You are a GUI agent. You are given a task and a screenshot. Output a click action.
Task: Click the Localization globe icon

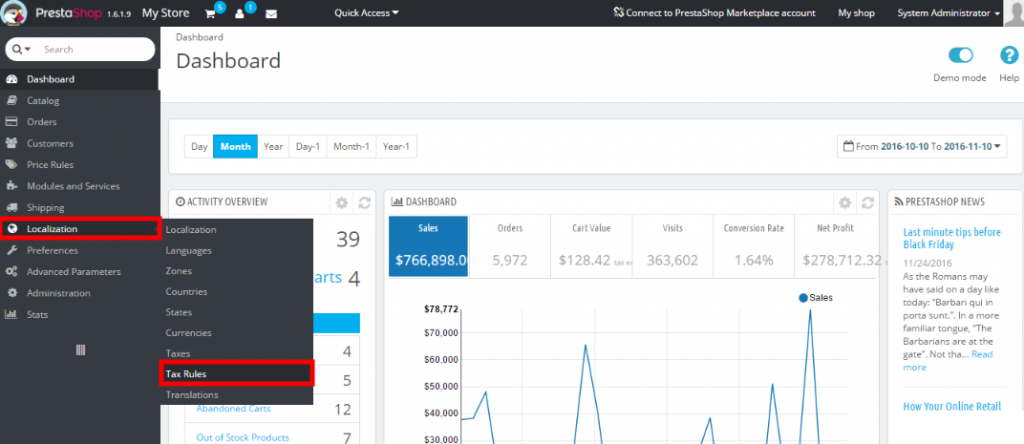click(11, 229)
